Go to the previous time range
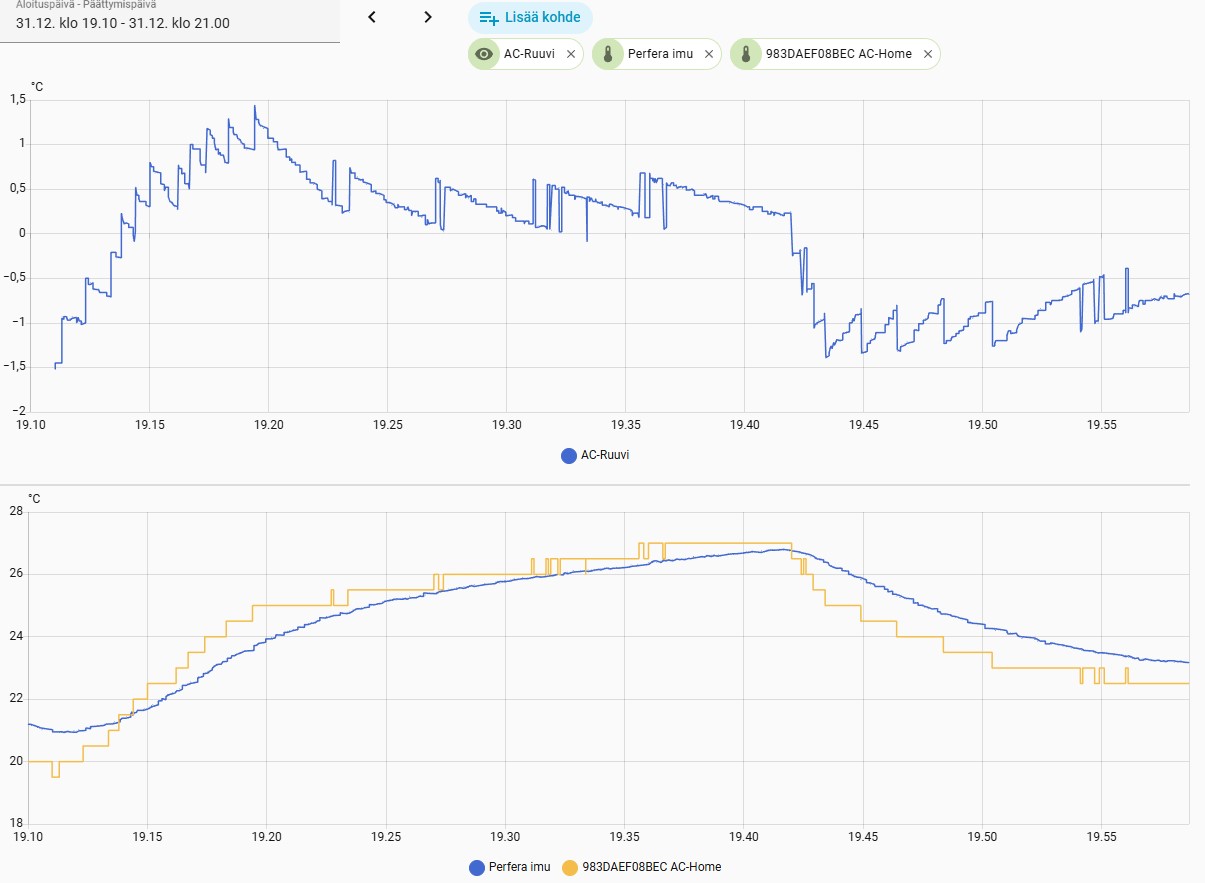The width and height of the screenshot is (1205, 883). pos(372,17)
